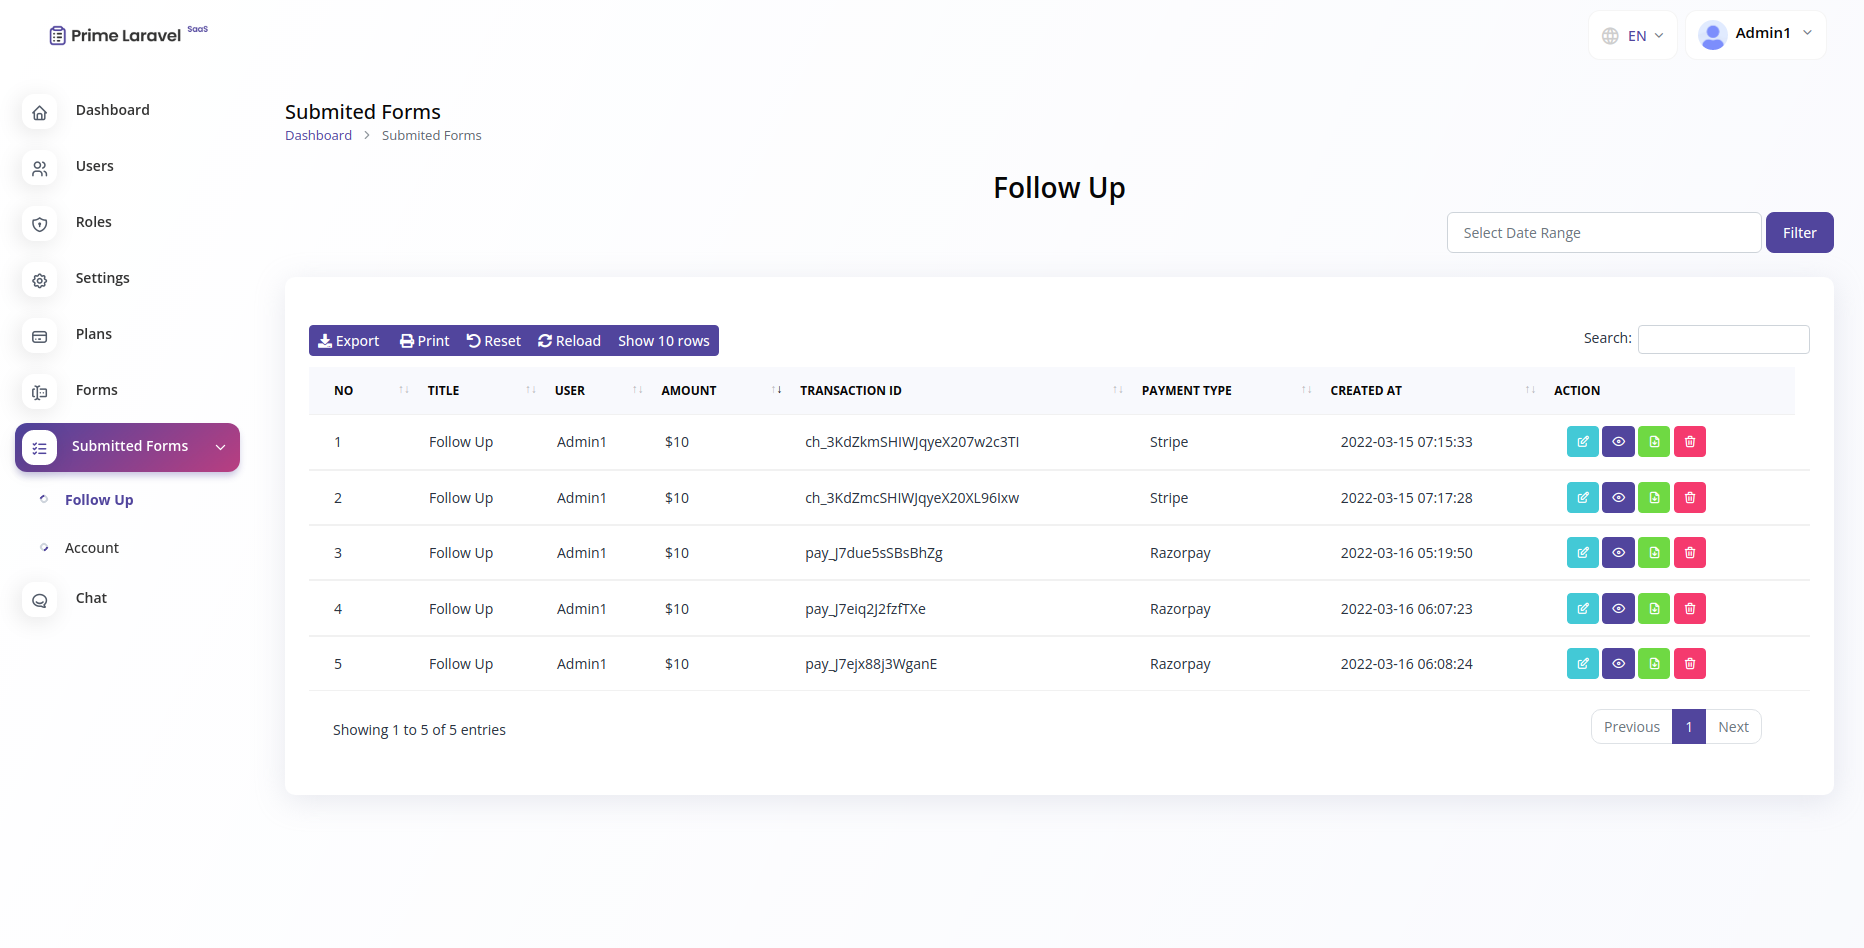
Task: Open Plans using the wallet icon
Action: 39,336
